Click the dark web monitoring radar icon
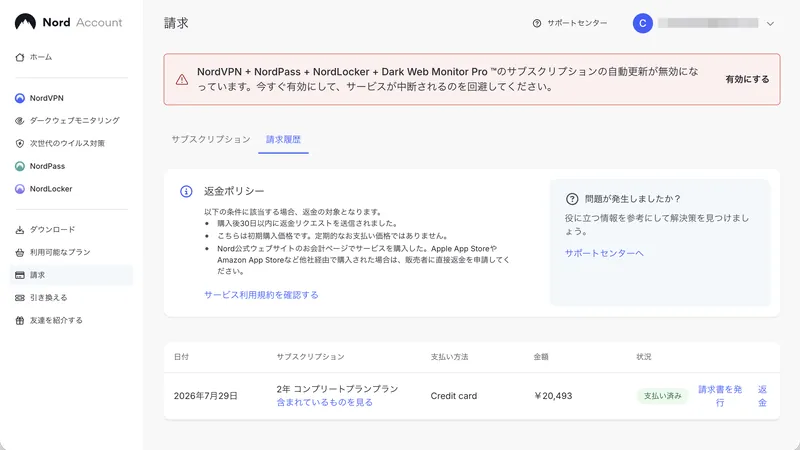800x450 pixels. tap(20, 121)
